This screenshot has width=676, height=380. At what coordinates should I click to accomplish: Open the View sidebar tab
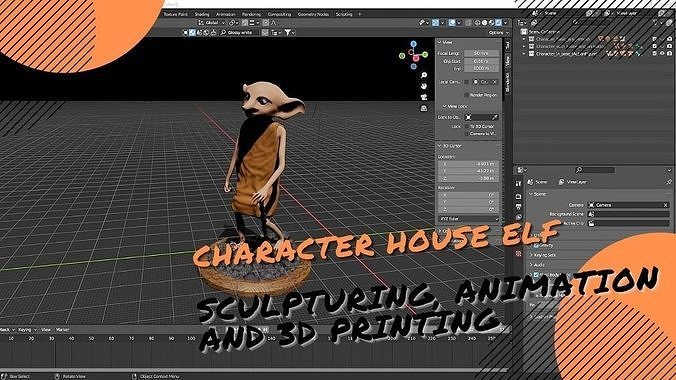click(507, 61)
